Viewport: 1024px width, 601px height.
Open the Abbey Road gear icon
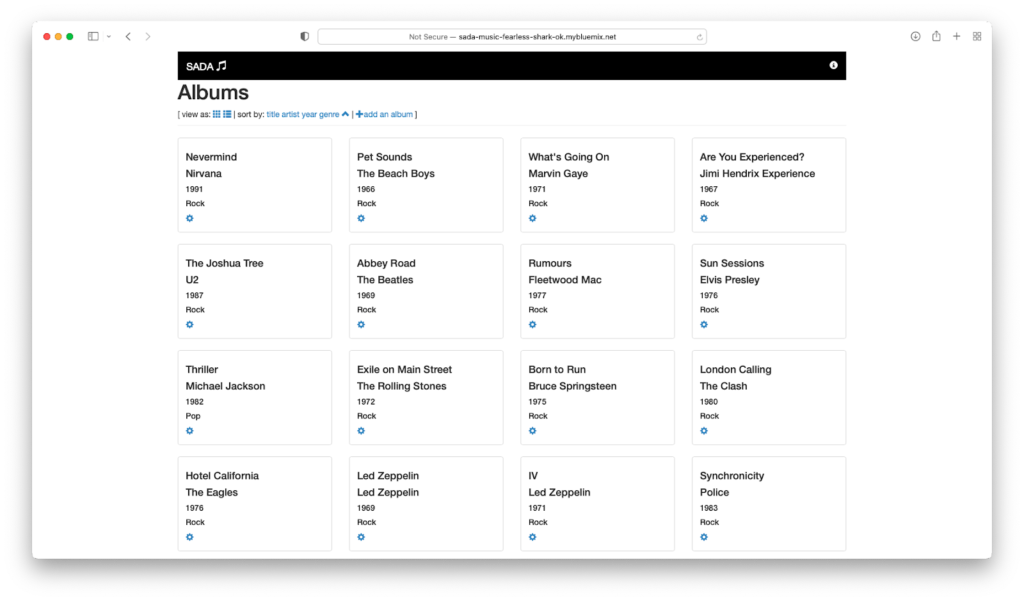pyautogui.click(x=361, y=325)
